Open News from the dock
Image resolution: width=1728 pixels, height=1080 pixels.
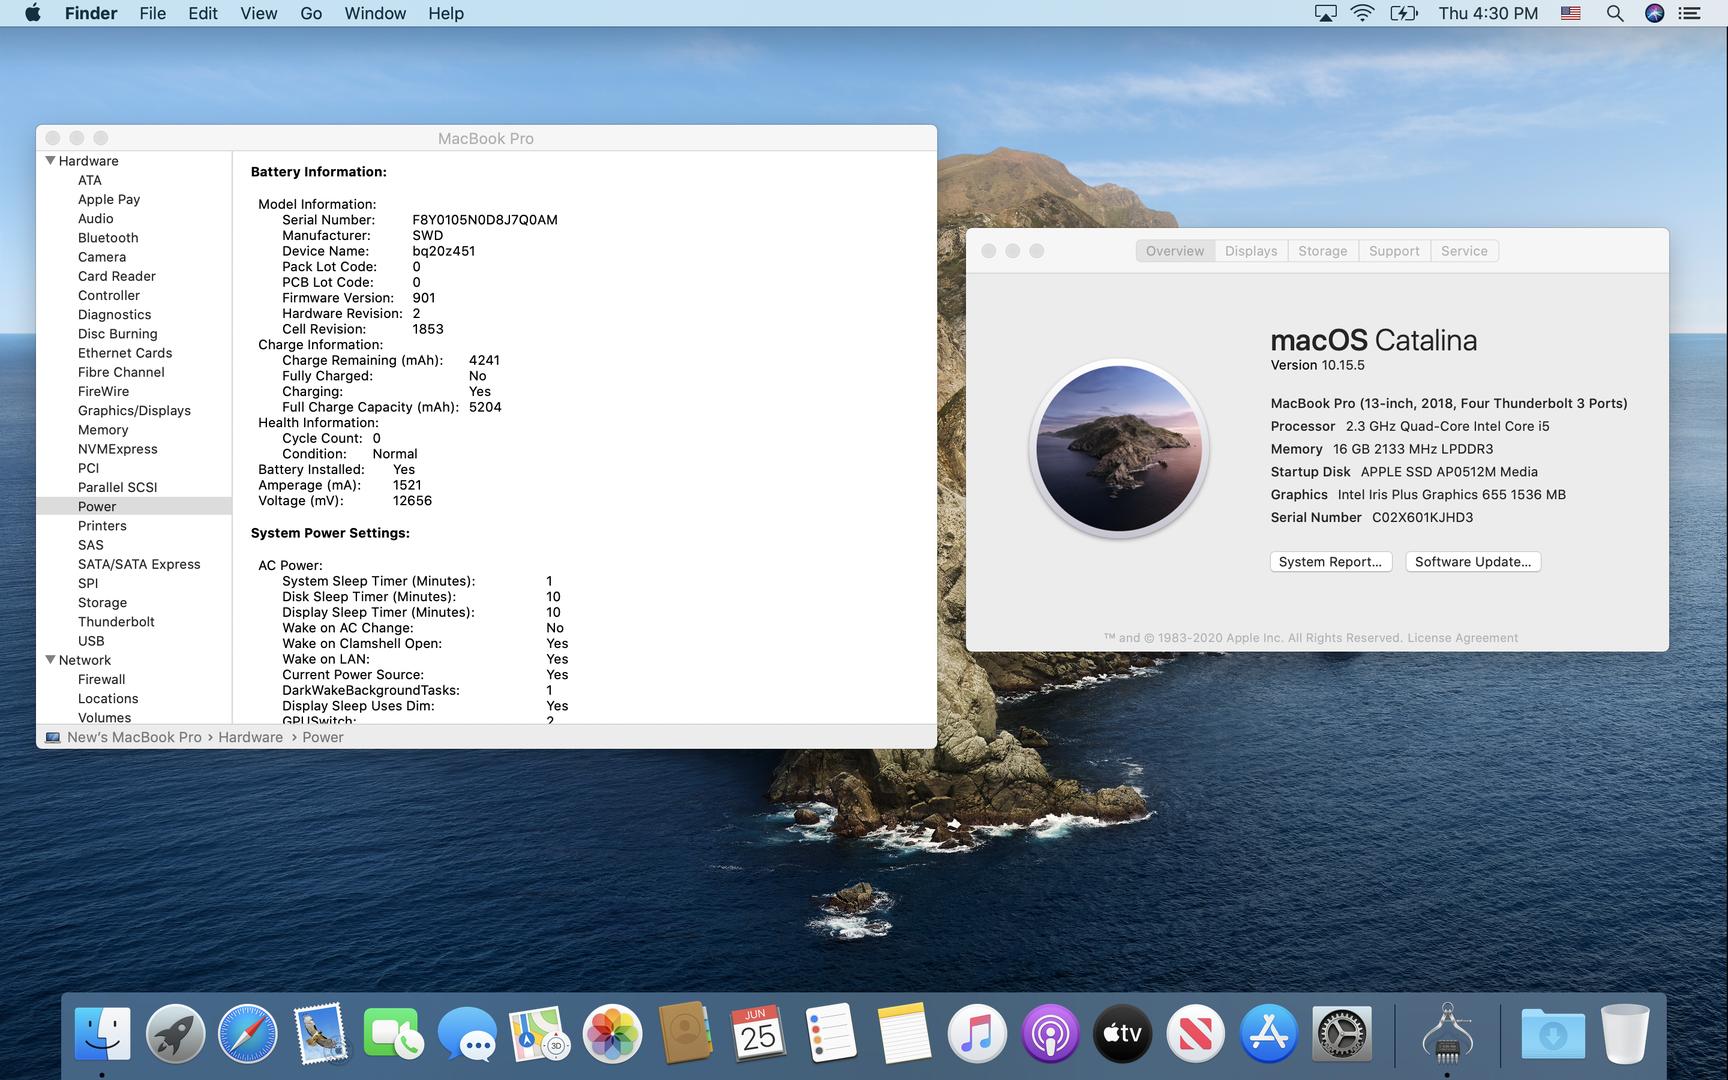click(x=1195, y=1033)
